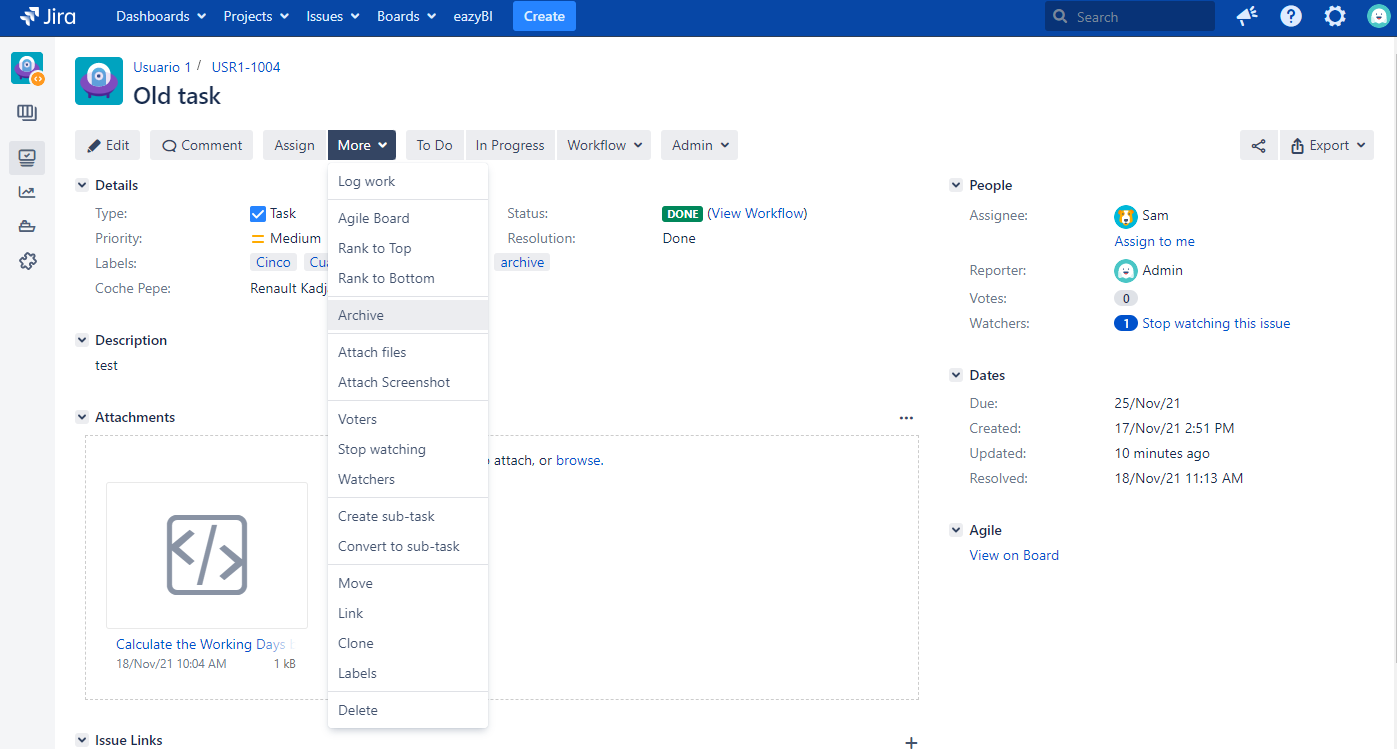Viewport: 1397px width, 749px height.
Task: Open the Export dropdown
Action: pyautogui.click(x=1327, y=145)
